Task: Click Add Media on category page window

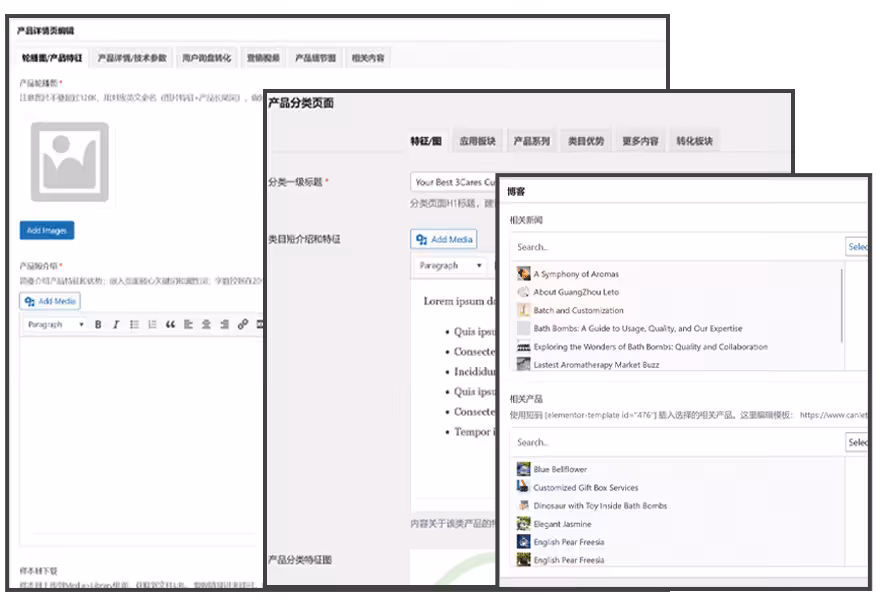Action: 444,239
